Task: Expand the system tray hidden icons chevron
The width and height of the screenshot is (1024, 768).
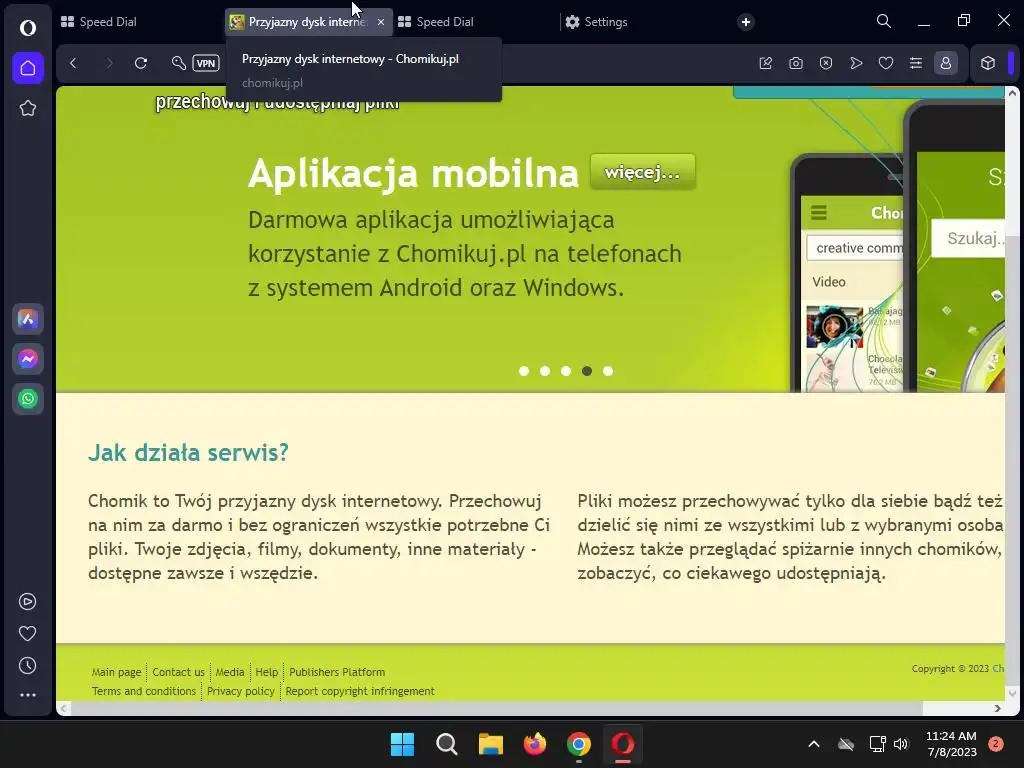Action: pos(814,744)
